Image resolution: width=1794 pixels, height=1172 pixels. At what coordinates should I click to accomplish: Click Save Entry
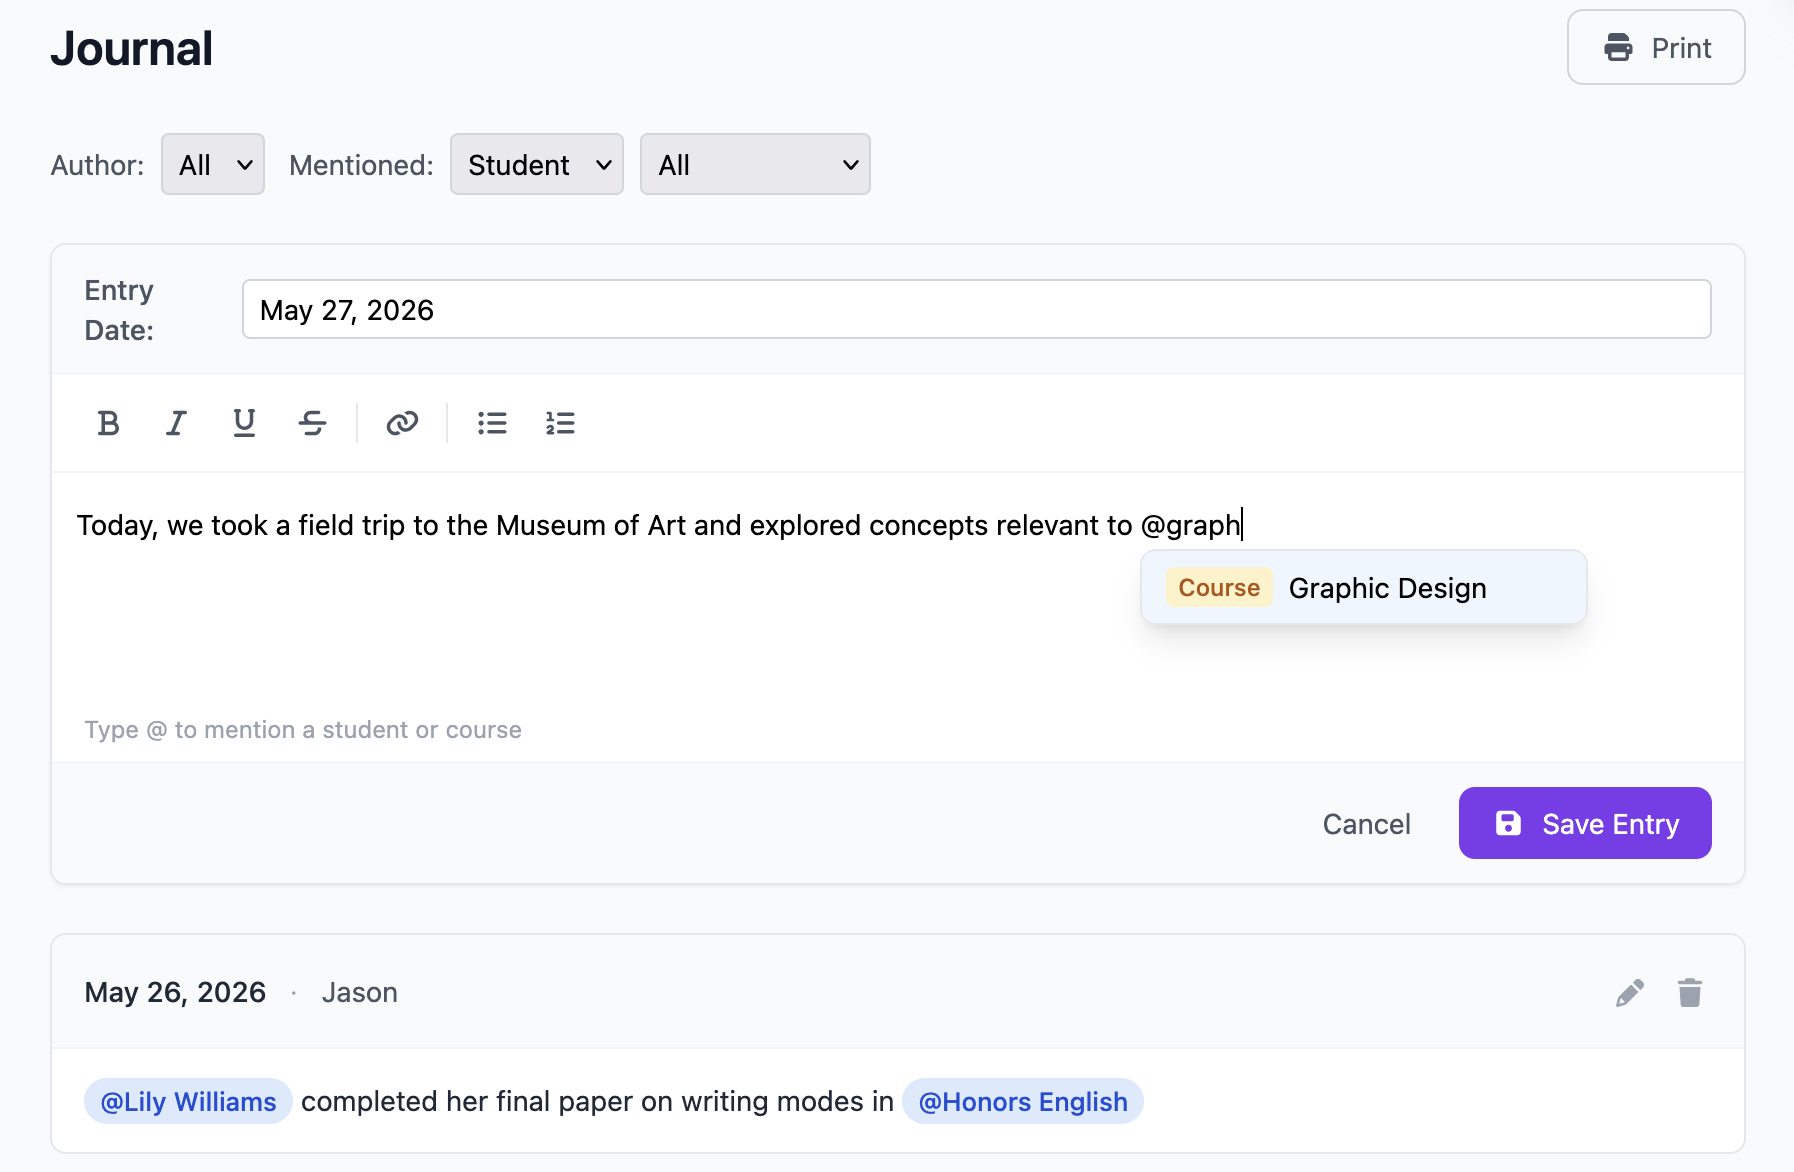tap(1585, 823)
